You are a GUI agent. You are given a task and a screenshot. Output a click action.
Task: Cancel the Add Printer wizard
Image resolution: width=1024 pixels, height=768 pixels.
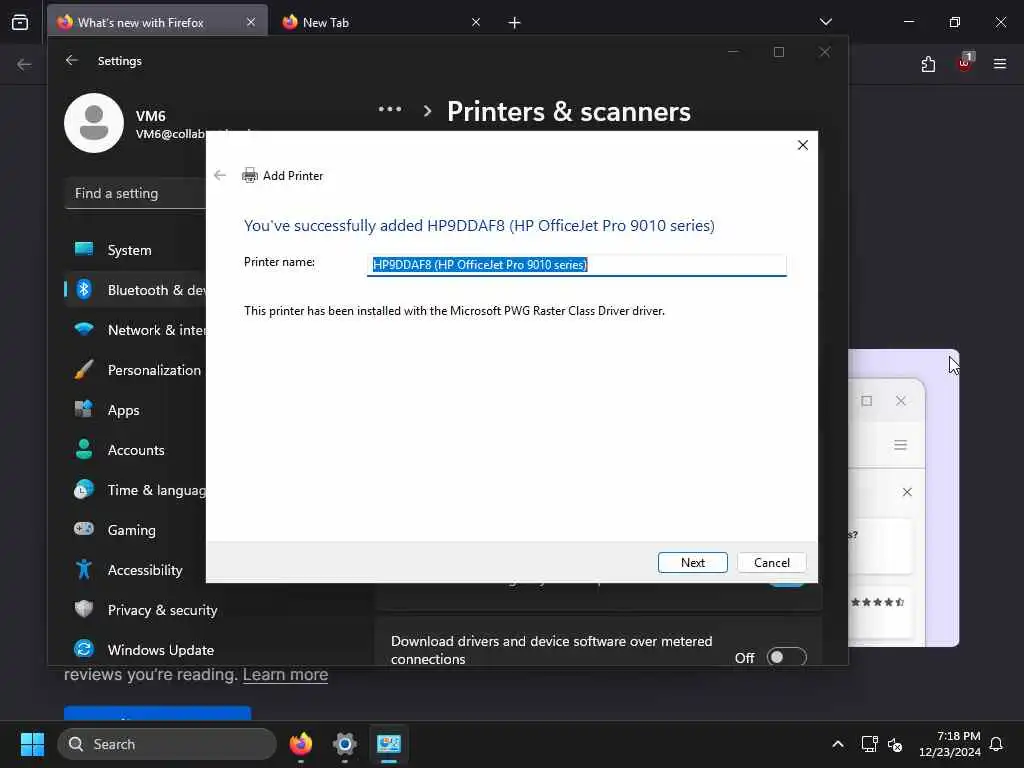click(x=771, y=562)
